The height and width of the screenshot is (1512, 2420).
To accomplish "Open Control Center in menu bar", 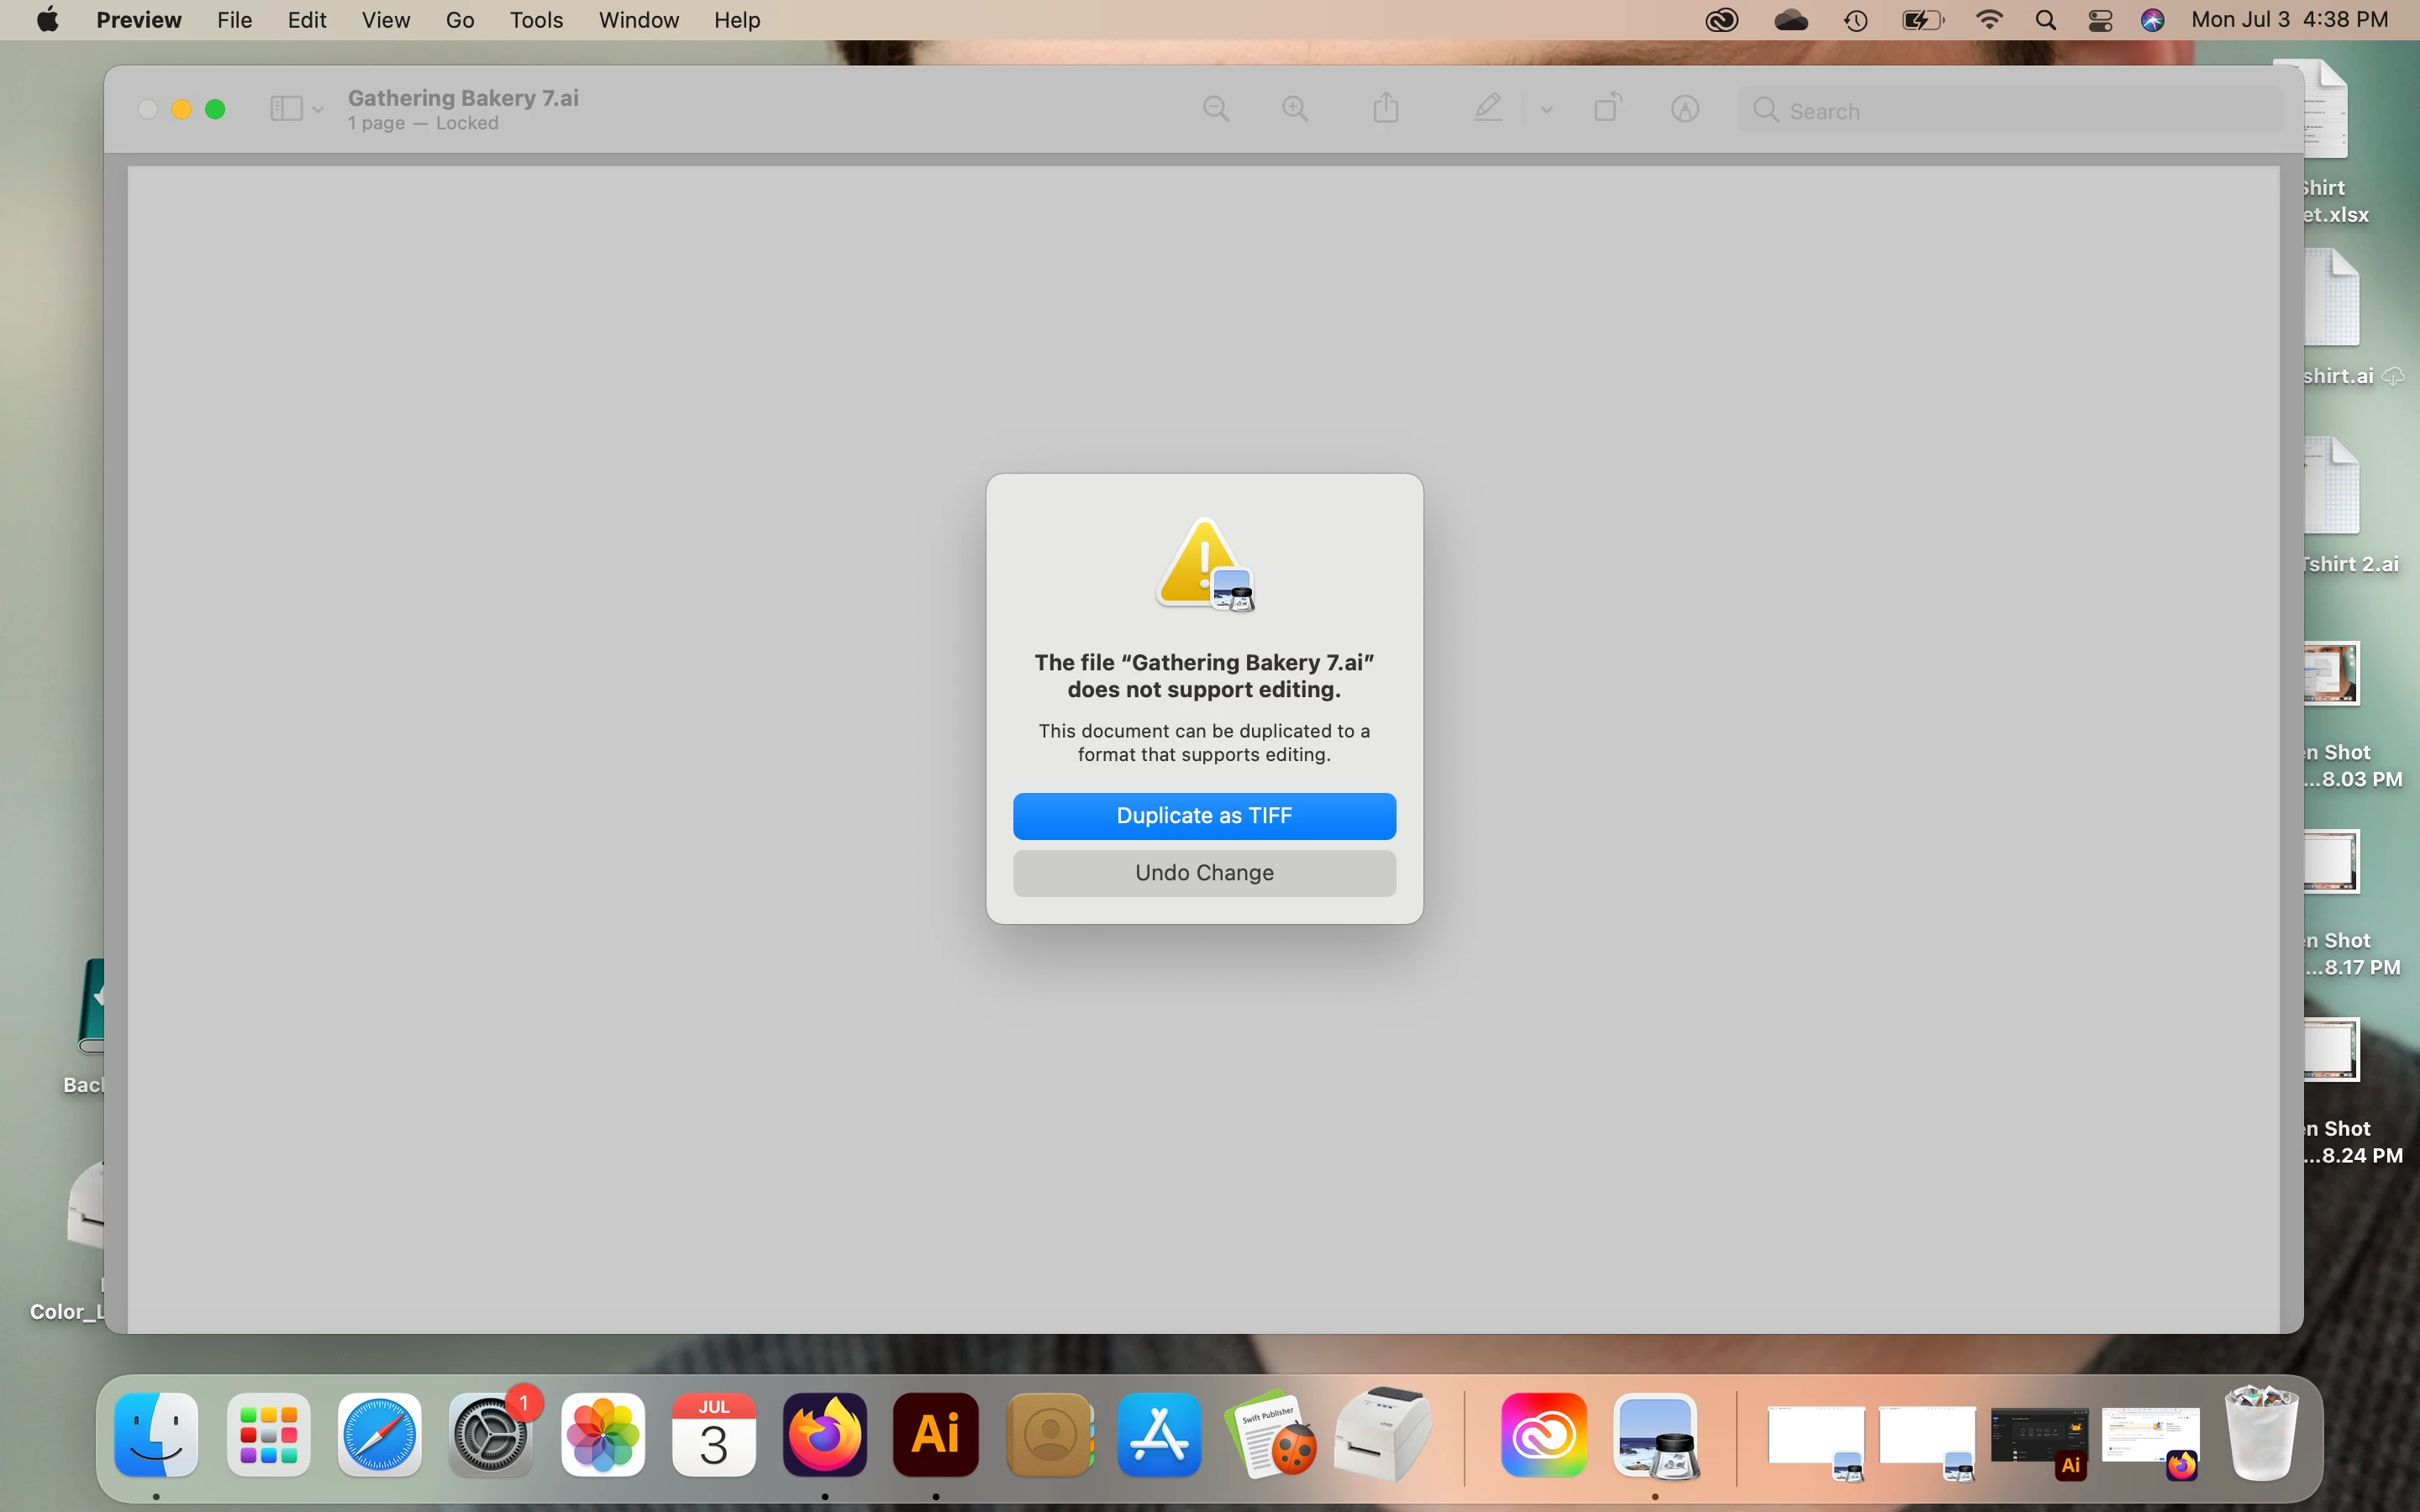I will coord(2100,20).
